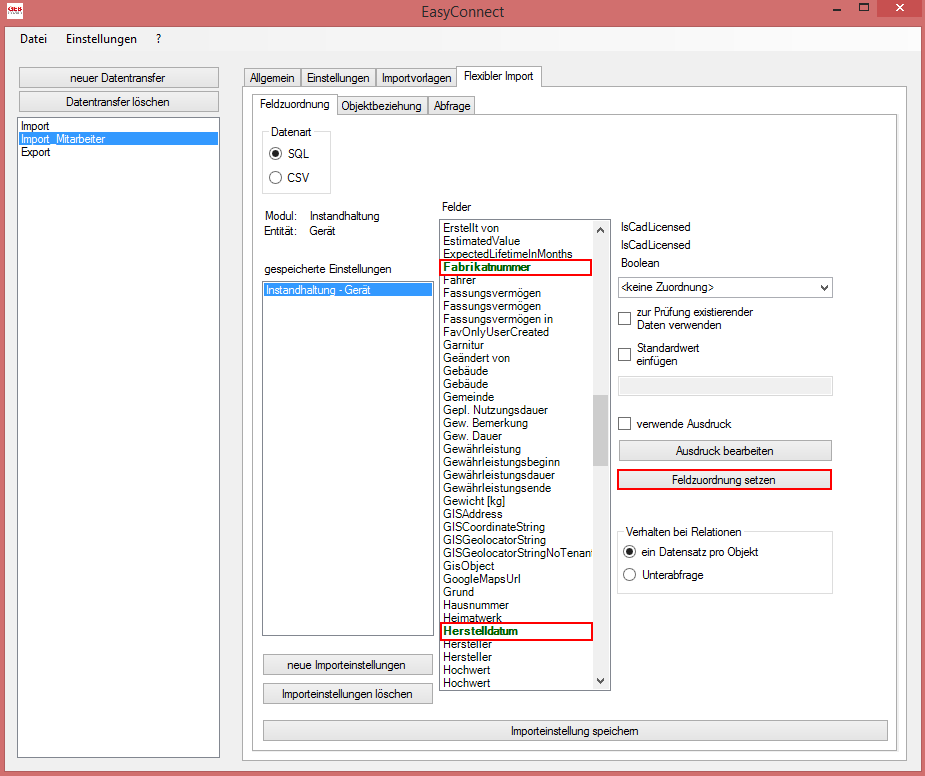This screenshot has width=925, height=776.
Task: Click the Felder list scrollbar down arrow
Action: click(601, 681)
